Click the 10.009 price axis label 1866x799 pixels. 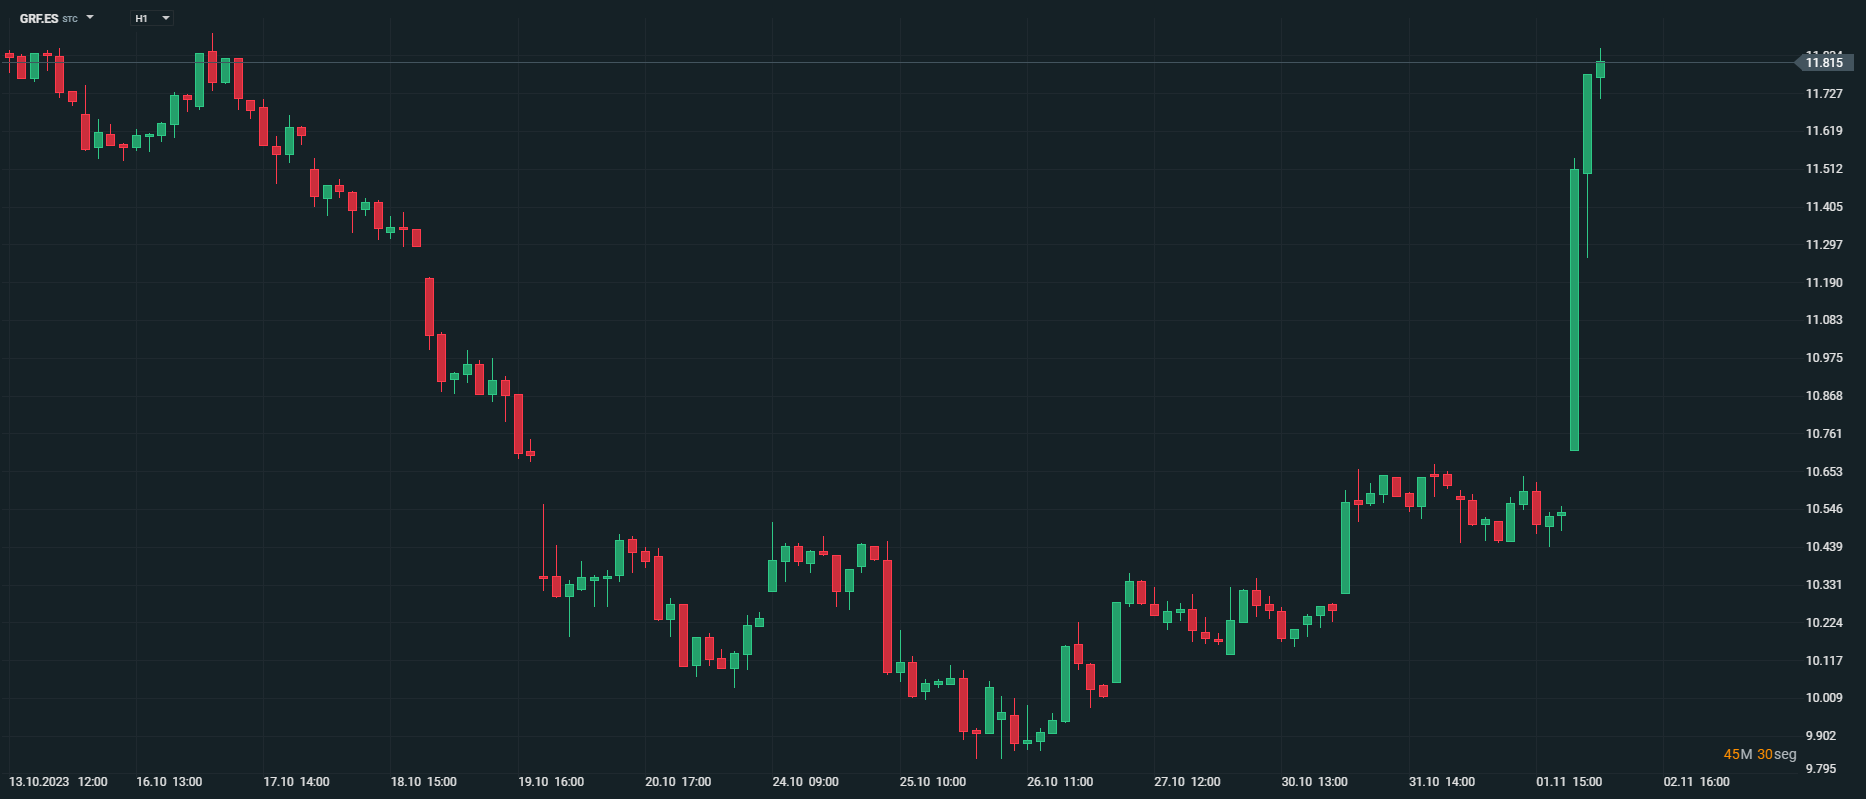pos(1823,698)
